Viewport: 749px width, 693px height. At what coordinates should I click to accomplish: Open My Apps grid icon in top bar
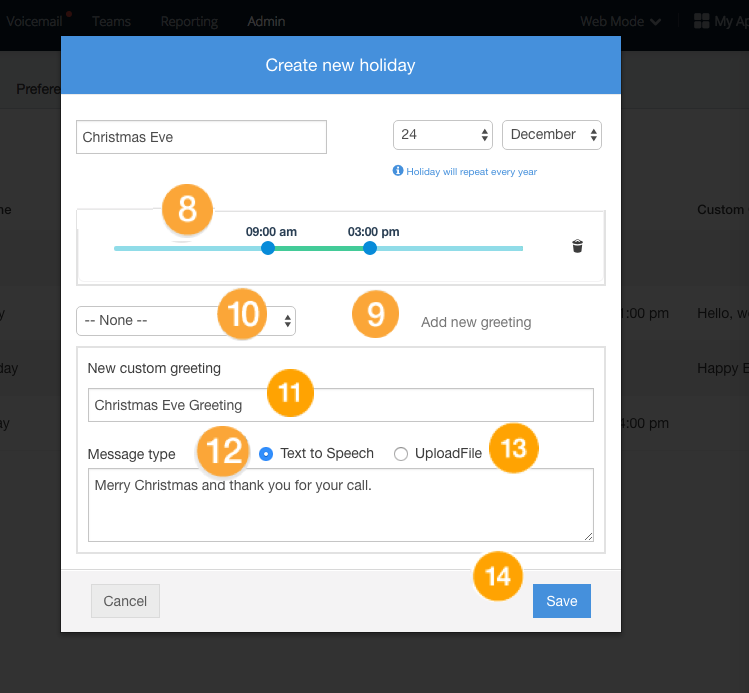pos(701,21)
